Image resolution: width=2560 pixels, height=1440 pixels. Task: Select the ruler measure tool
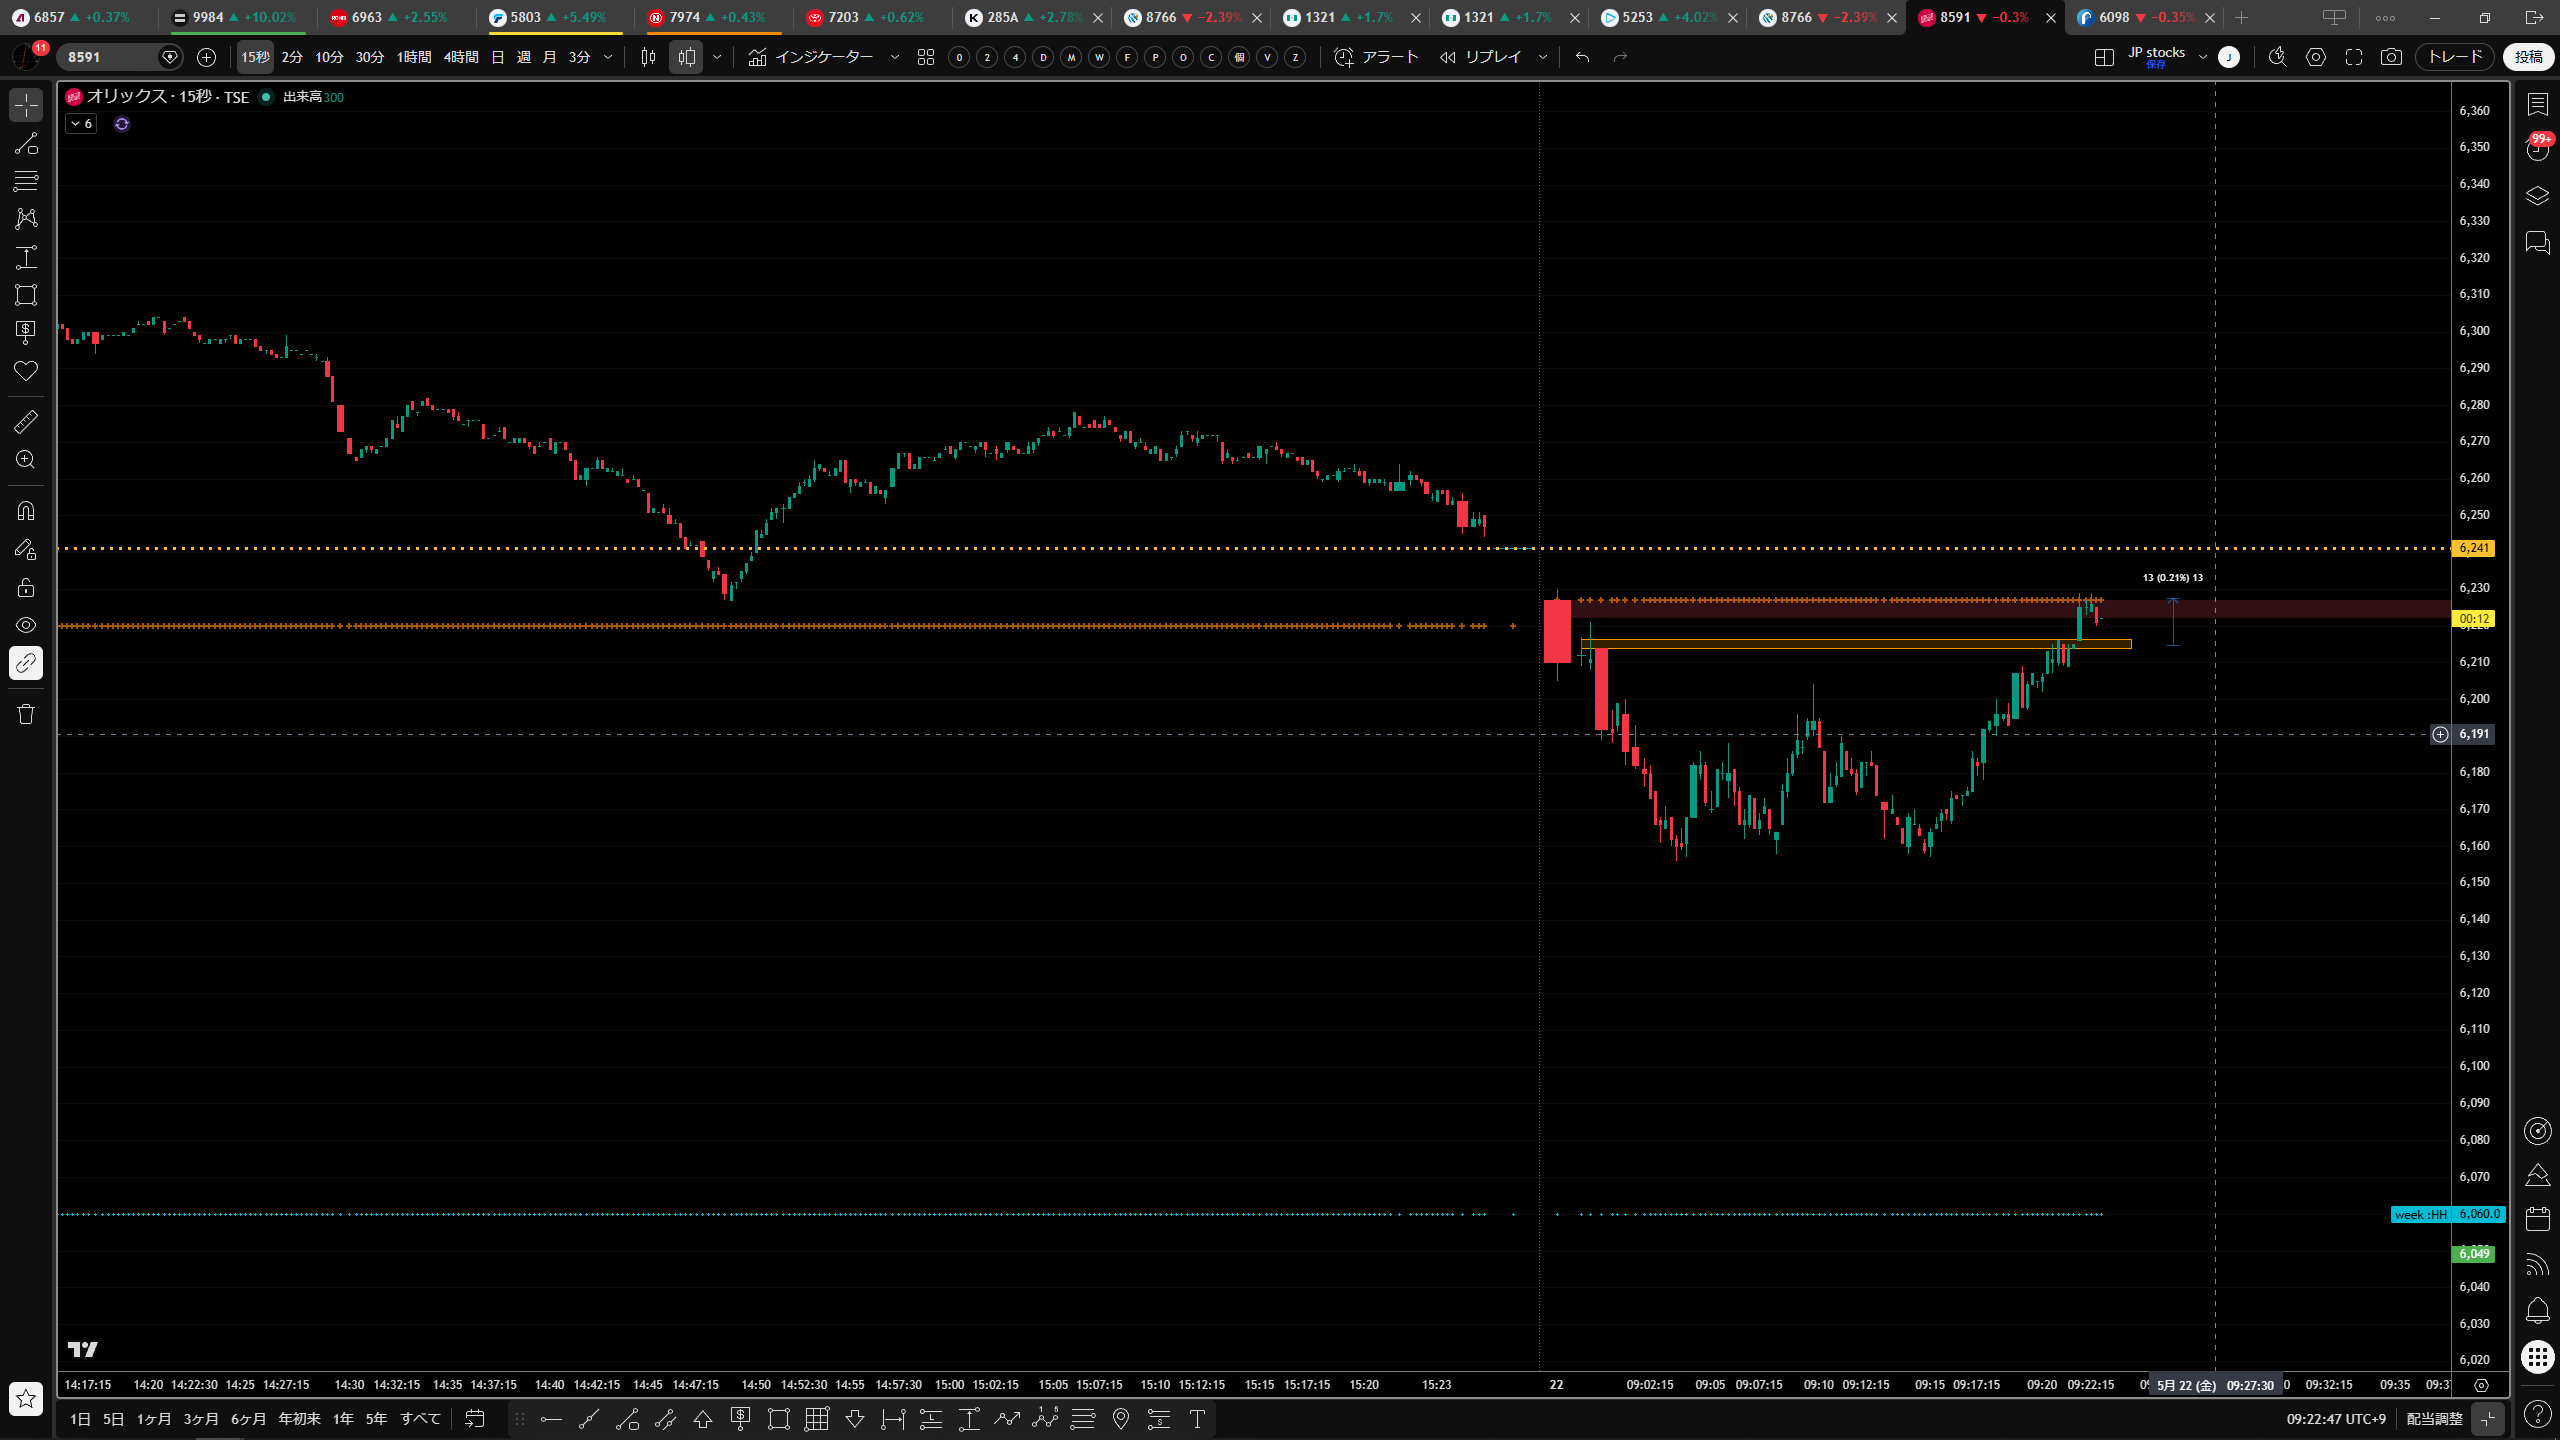(x=26, y=422)
